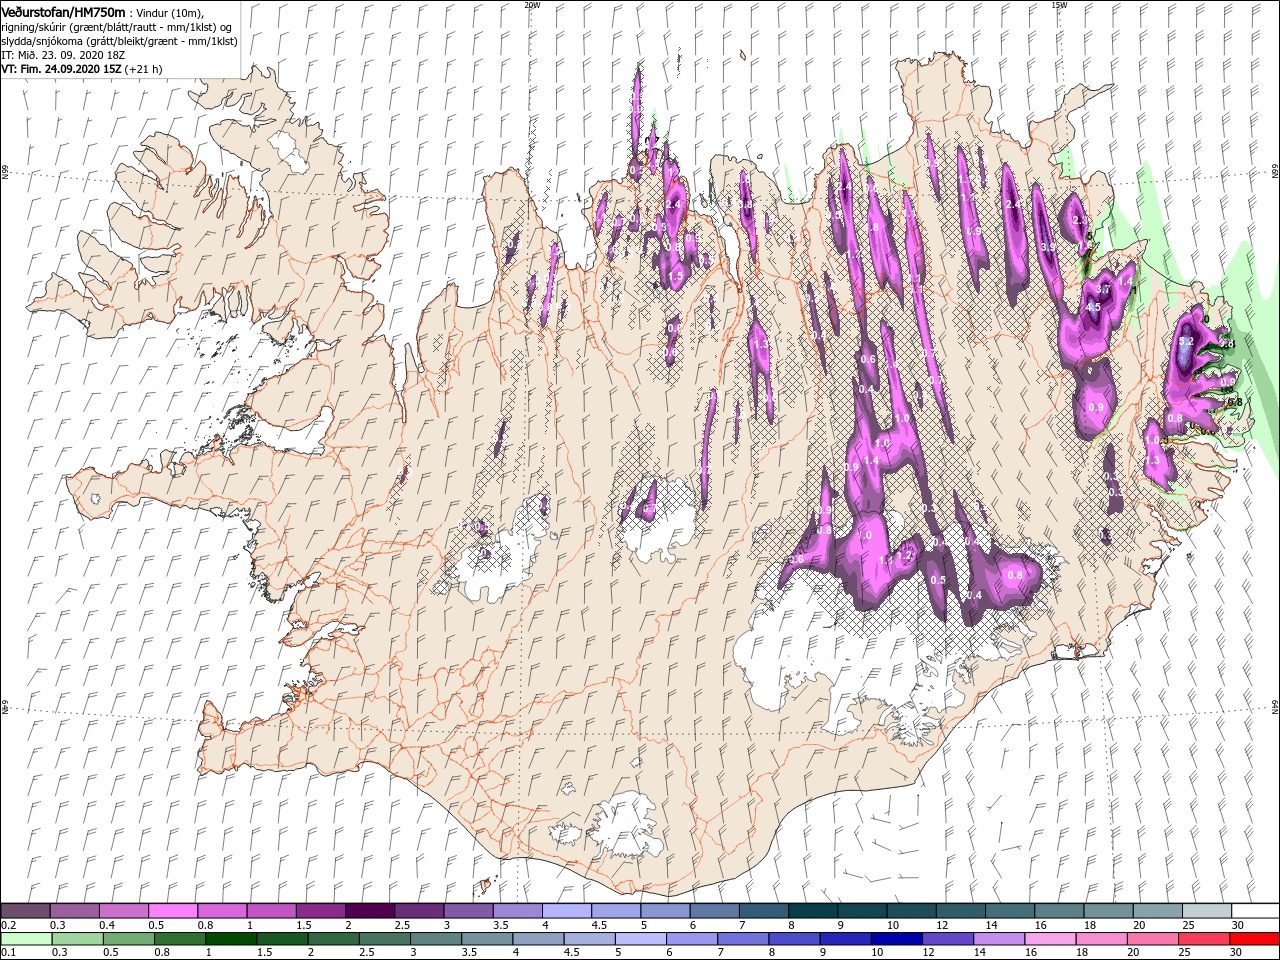Click the "0.2" label under the upper legend
This screenshot has width=1280, height=960.
coord(7,925)
